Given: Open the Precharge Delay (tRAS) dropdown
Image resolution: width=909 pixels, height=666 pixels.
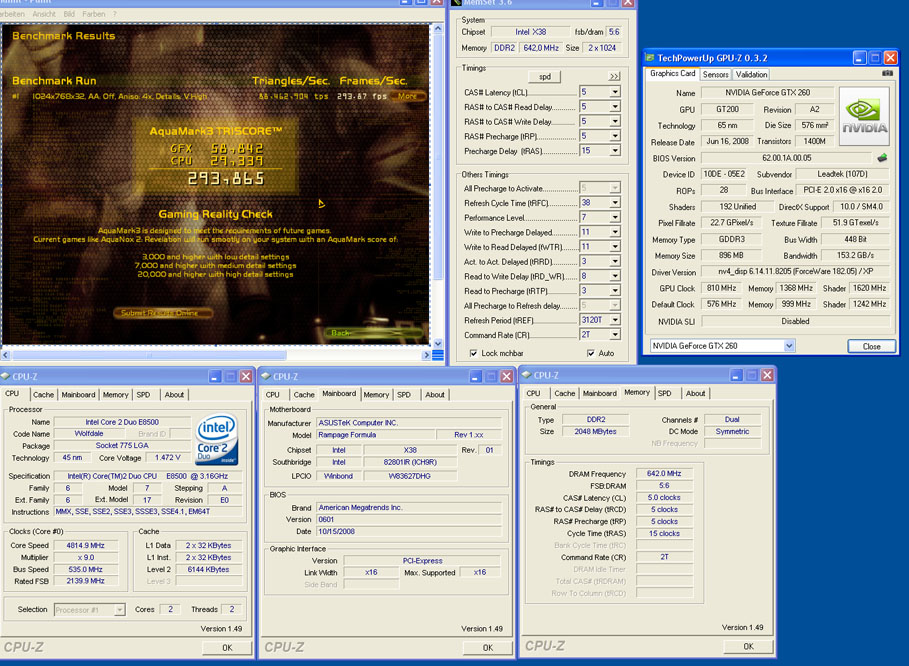Looking at the screenshot, I should tap(615, 151).
